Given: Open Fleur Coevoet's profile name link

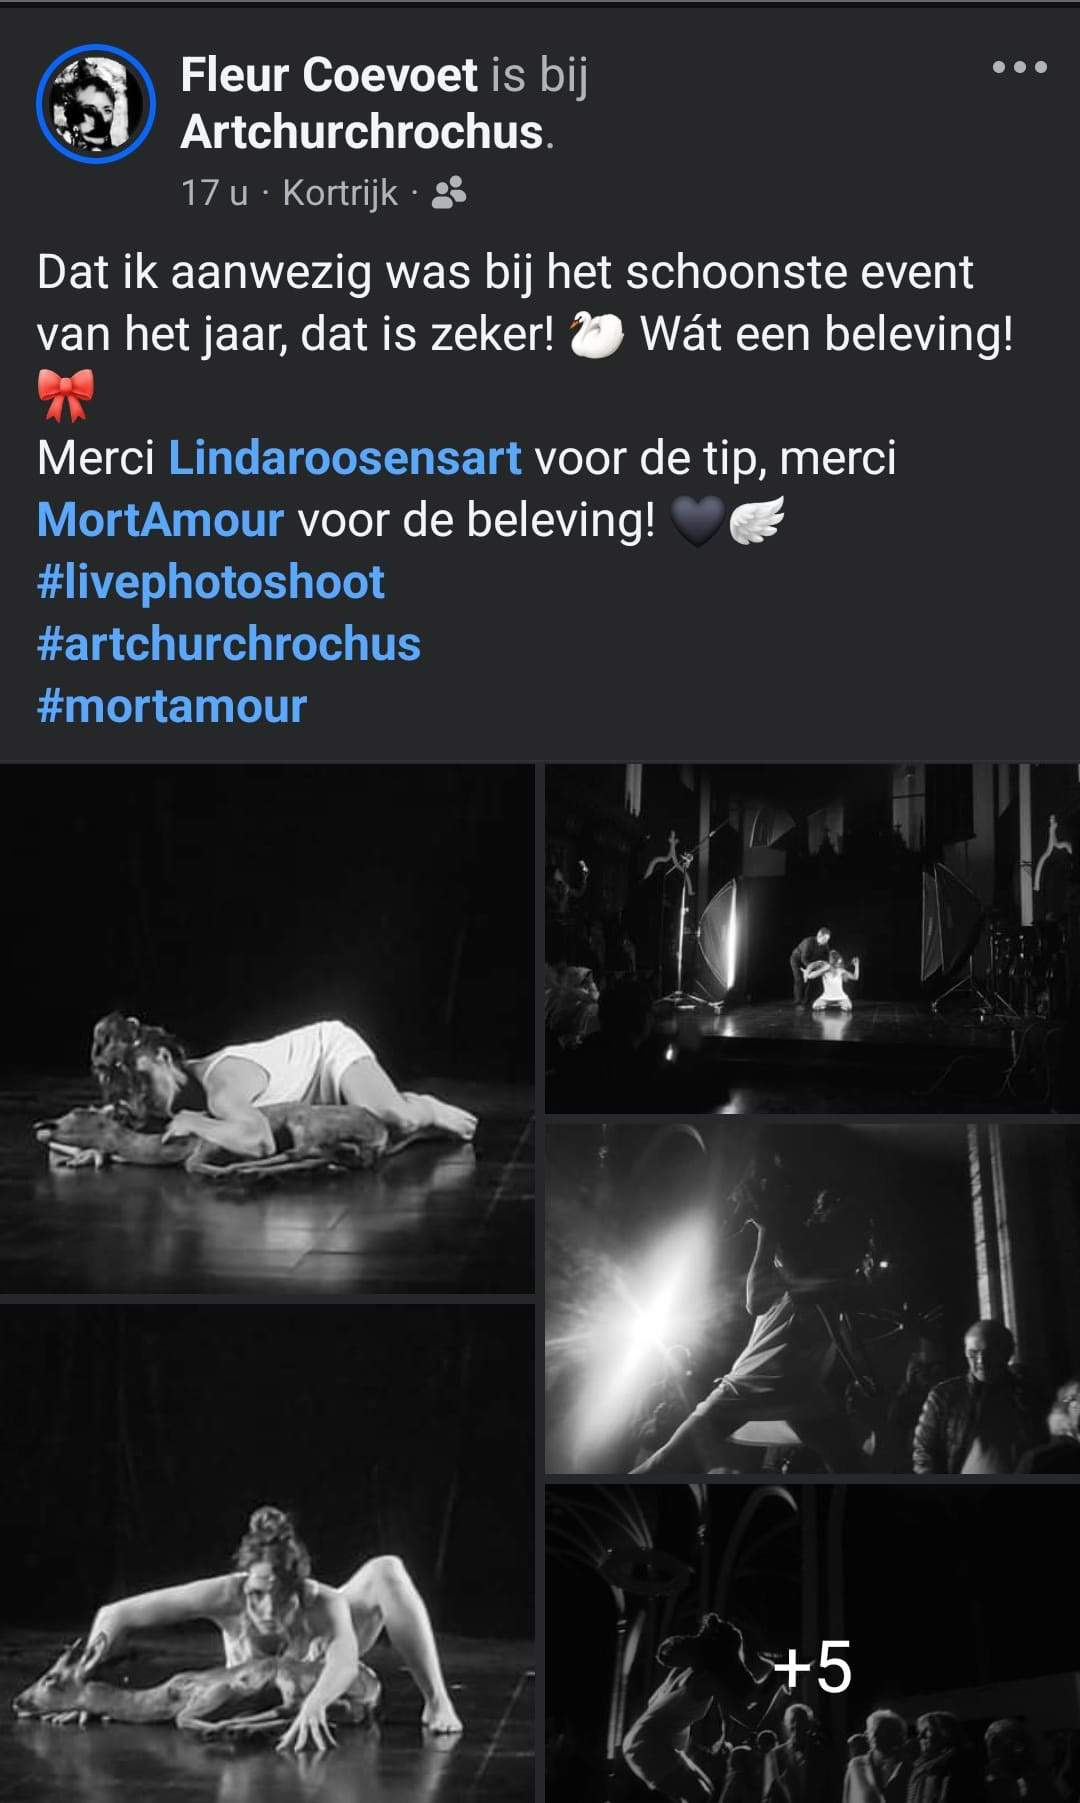Looking at the screenshot, I should (329, 75).
